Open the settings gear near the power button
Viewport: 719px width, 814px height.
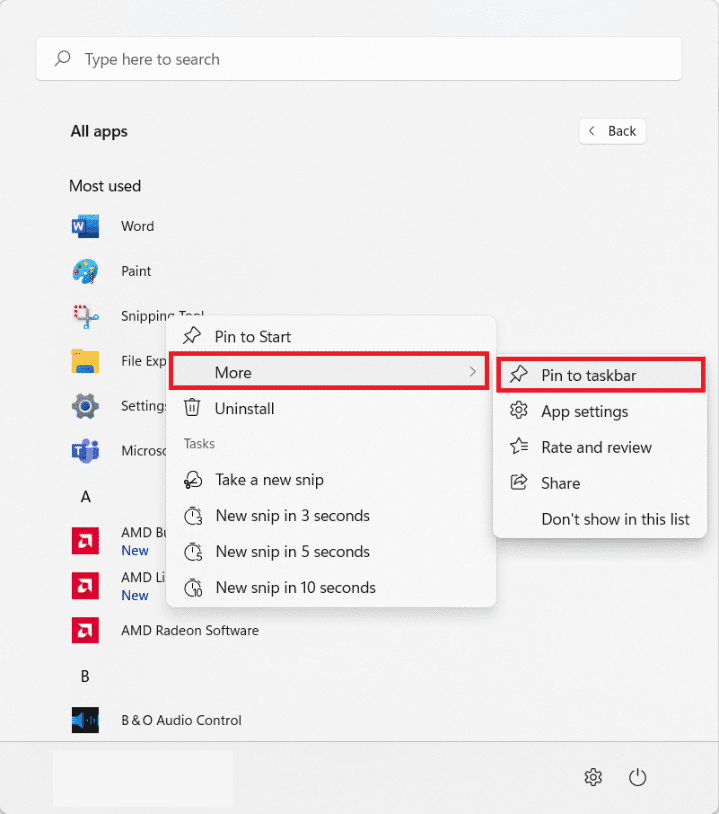tap(593, 777)
